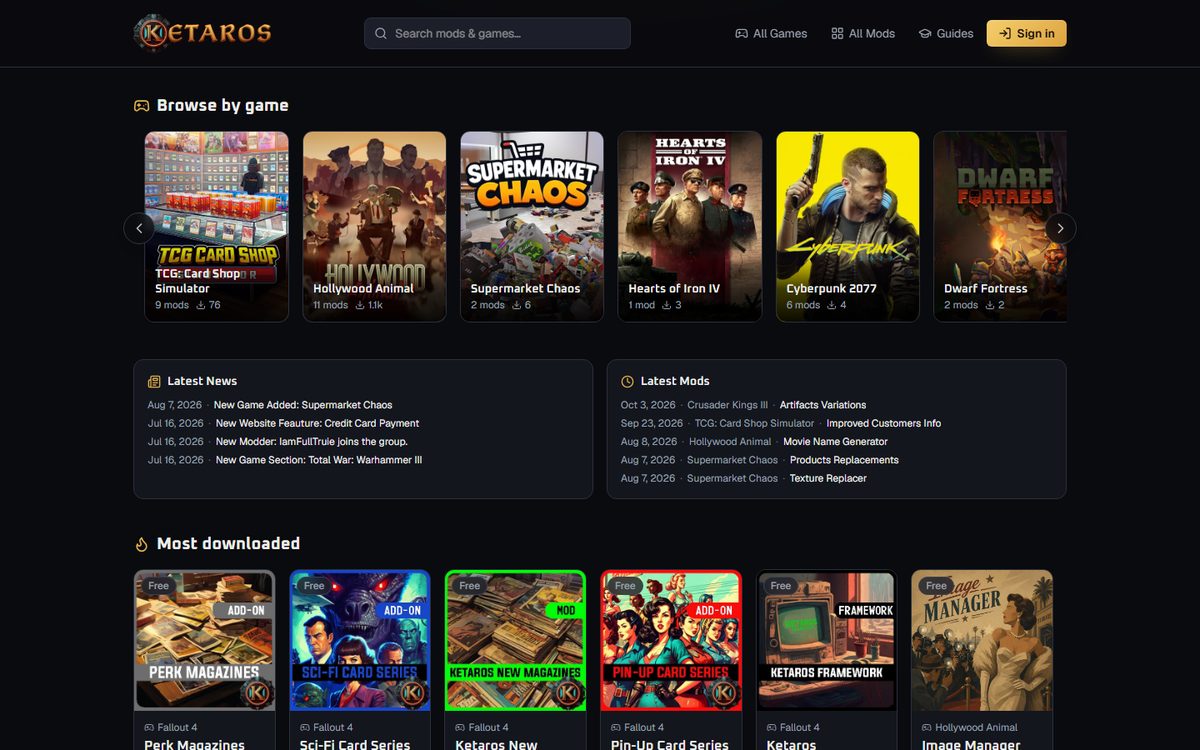This screenshot has width=1200, height=750.
Task: Open Pin-Up Card Series mod thumbnail
Action: pos(671,640)
